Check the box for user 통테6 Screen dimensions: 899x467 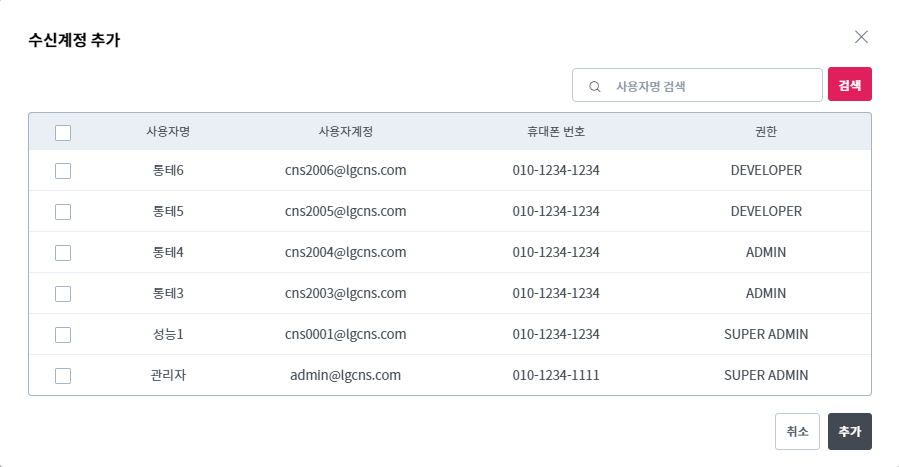[63, 171]
